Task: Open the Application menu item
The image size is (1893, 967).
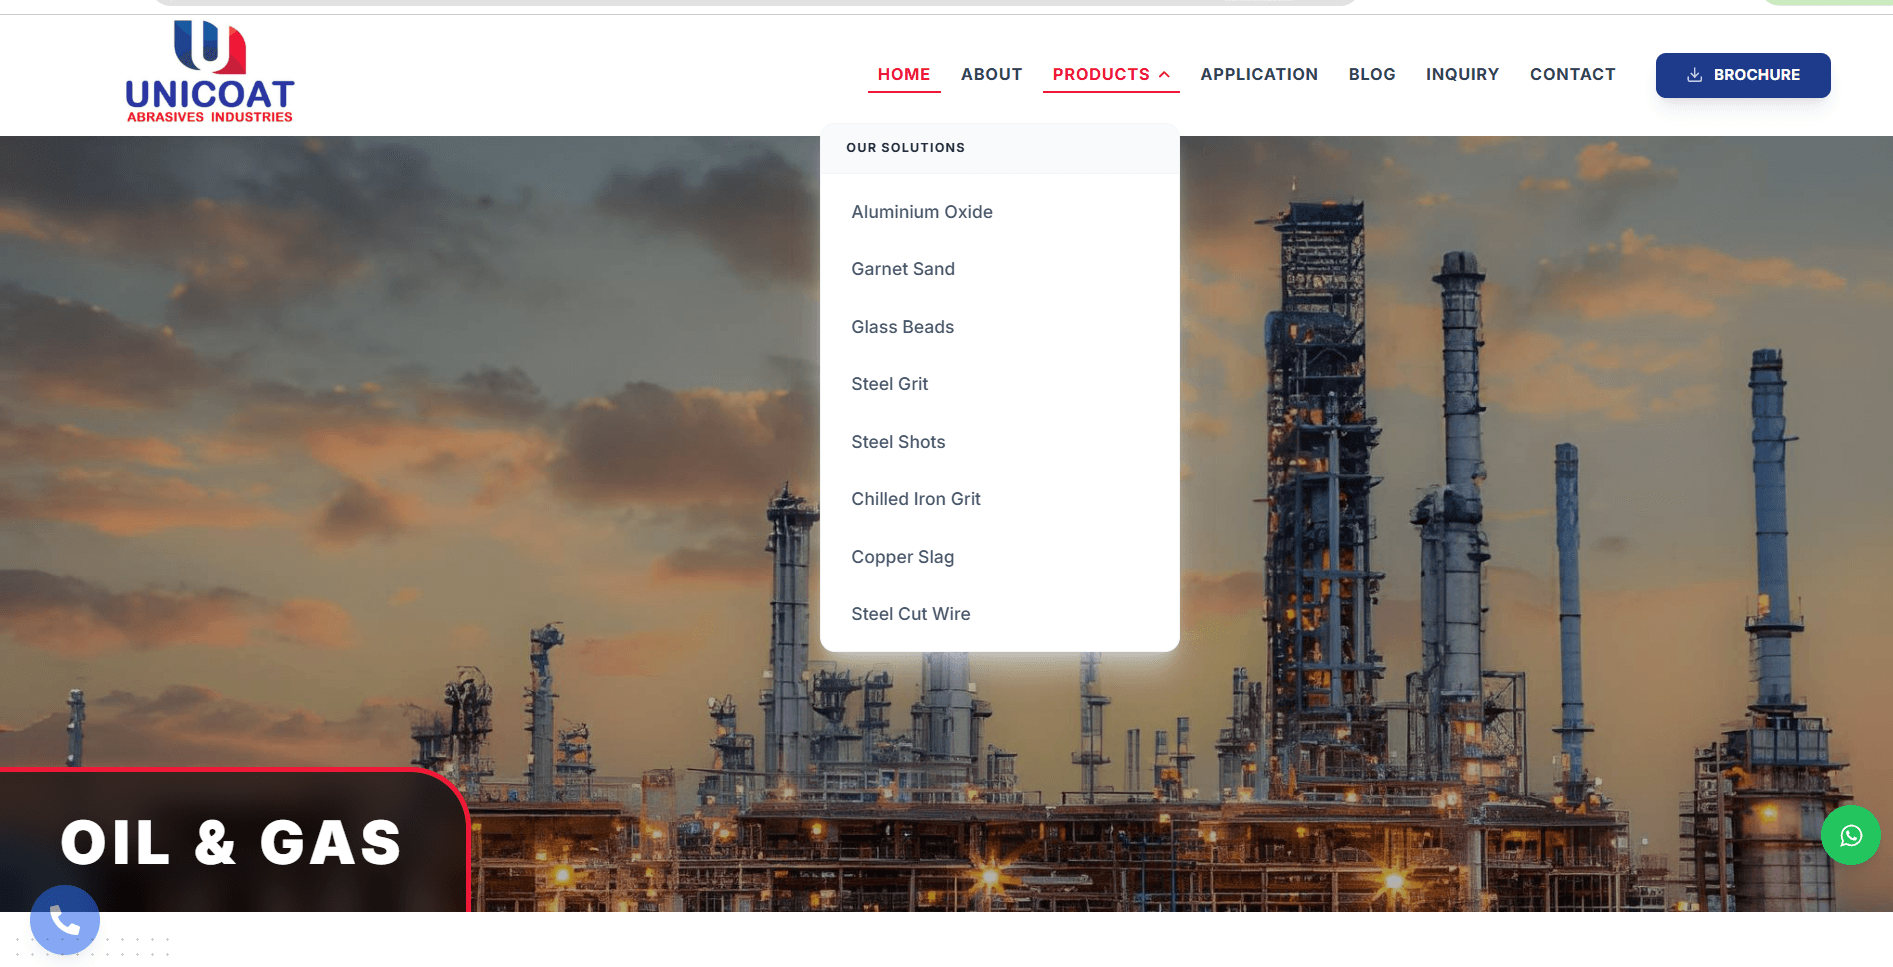Action: point(1258,75)
